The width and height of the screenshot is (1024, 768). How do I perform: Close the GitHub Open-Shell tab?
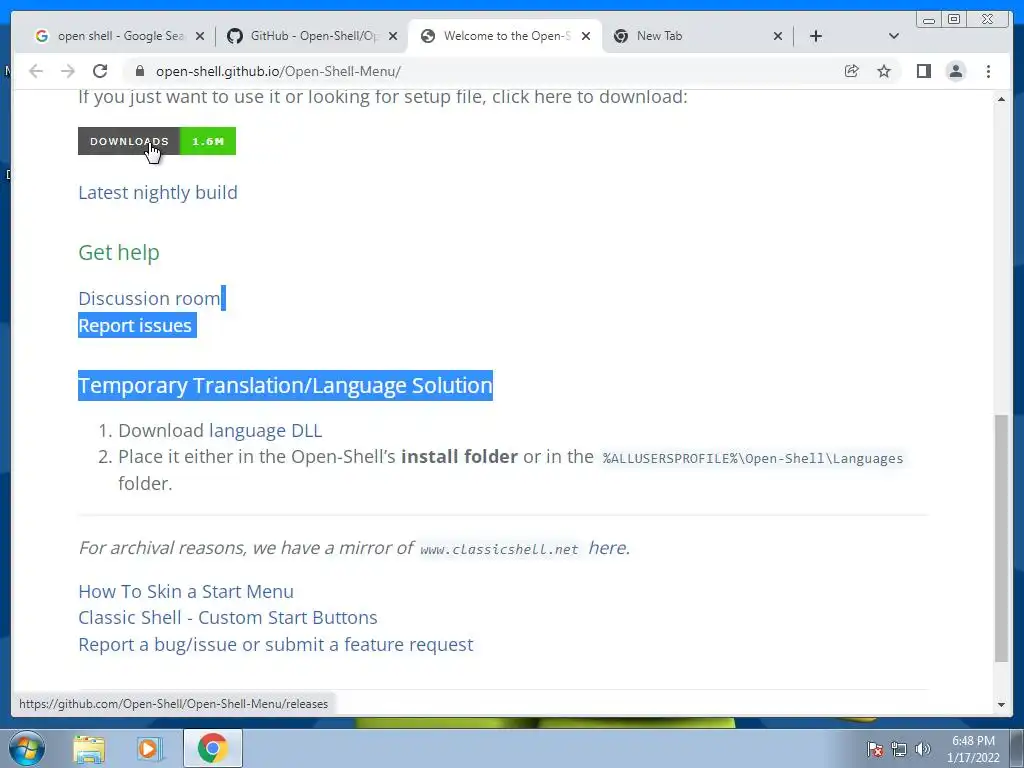392,36
